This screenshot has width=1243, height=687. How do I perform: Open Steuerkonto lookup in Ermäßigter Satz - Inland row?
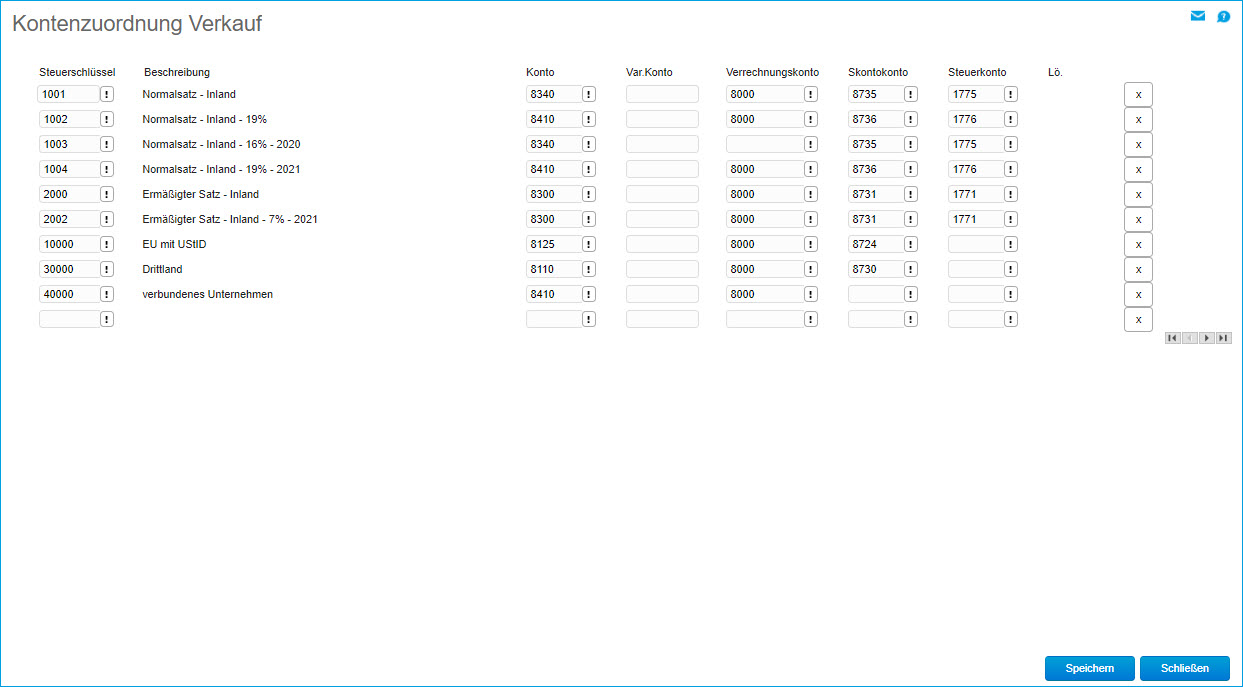[1011, 194]
